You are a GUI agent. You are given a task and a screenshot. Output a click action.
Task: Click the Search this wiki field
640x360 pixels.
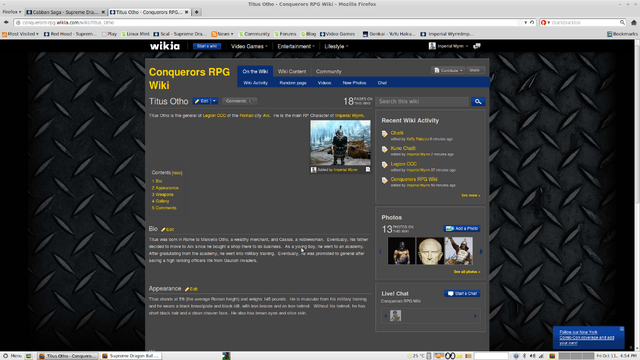422,102
